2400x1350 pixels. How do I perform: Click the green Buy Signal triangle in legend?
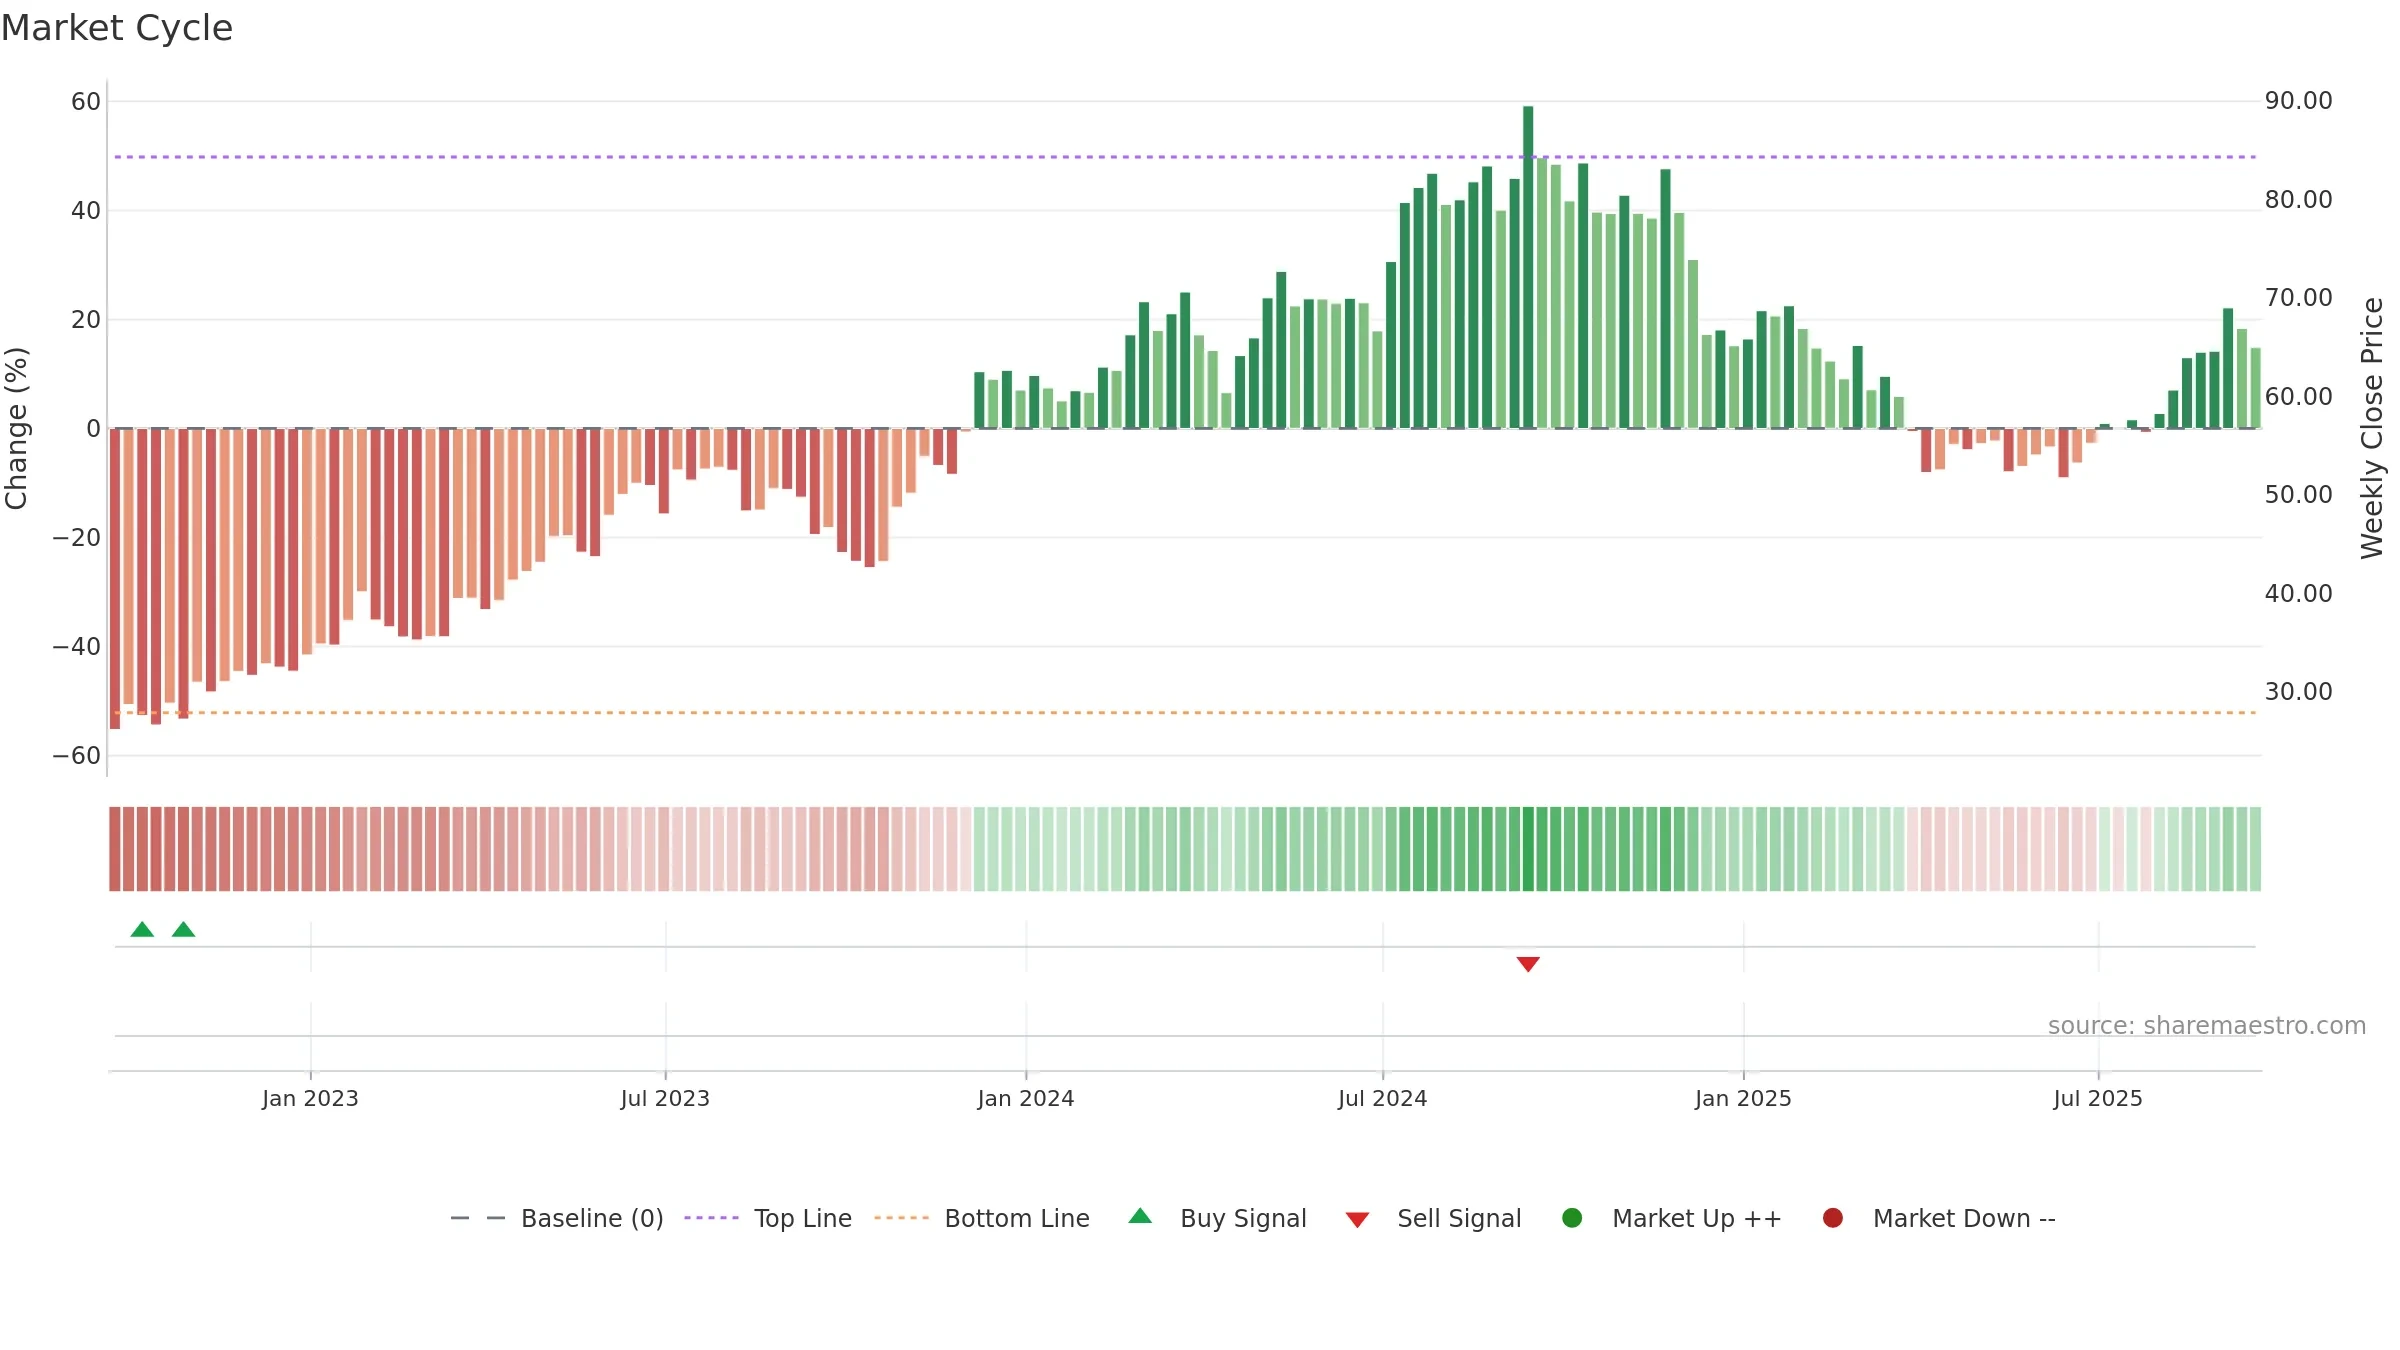[x=1140, y=1216]
